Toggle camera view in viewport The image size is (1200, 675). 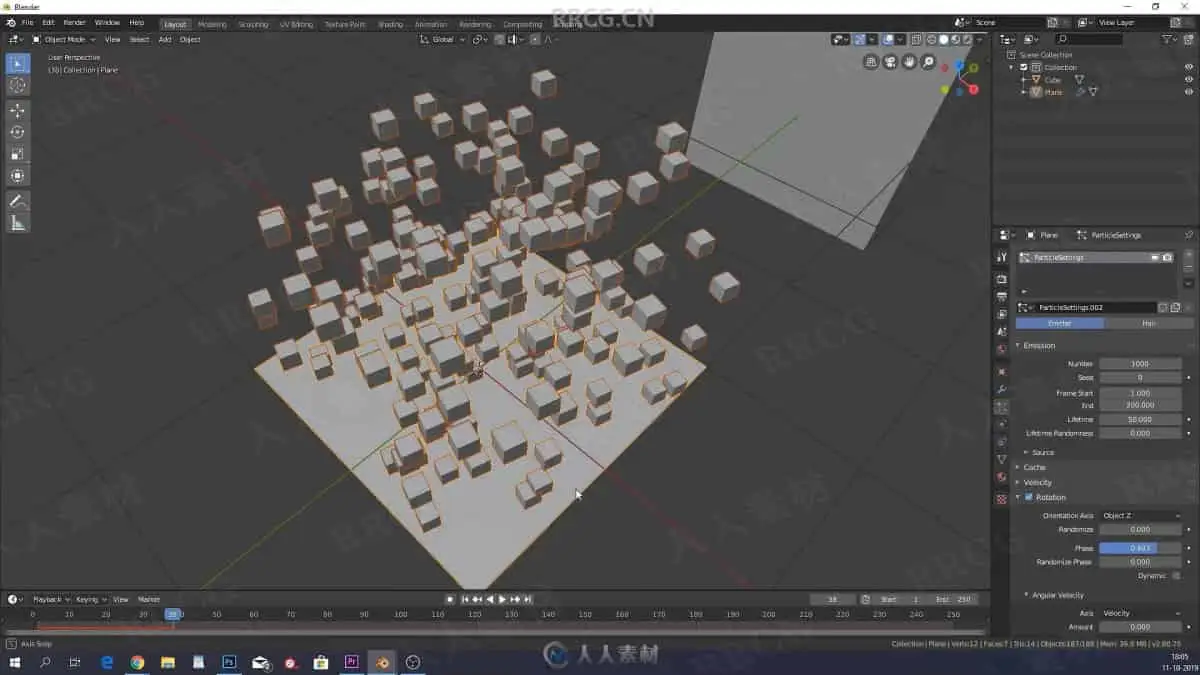pos(890,62)
